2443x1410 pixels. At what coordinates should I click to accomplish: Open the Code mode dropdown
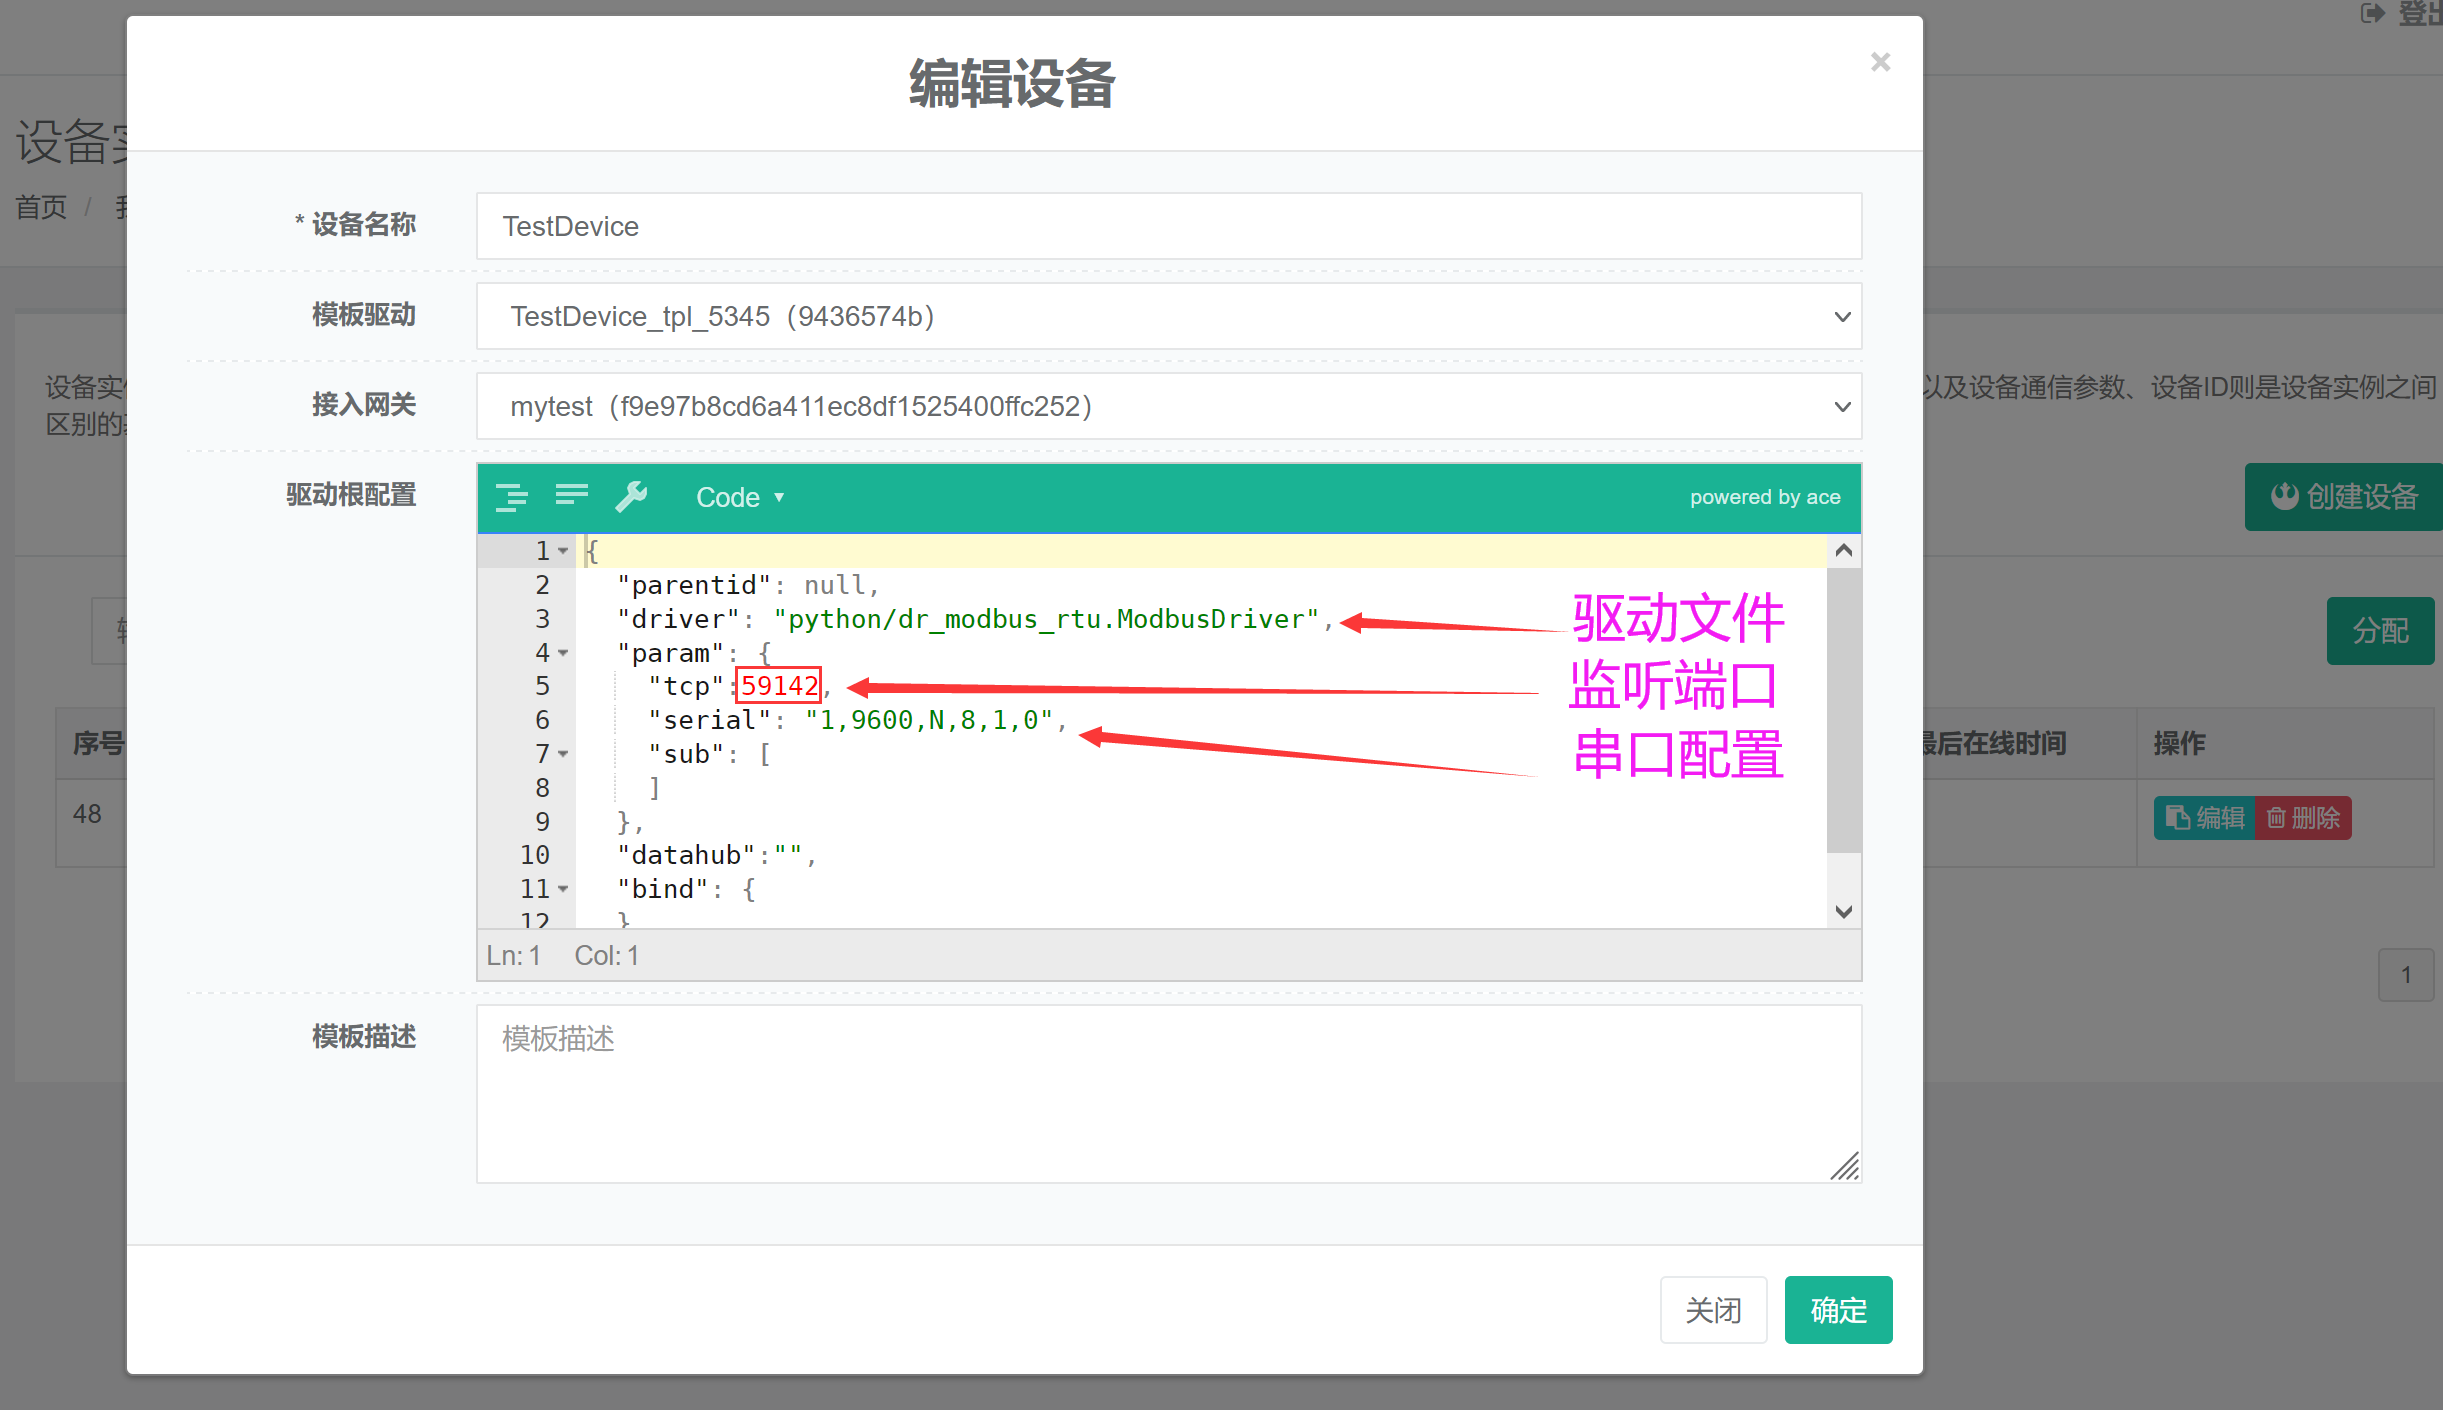(x=740, y=497)
